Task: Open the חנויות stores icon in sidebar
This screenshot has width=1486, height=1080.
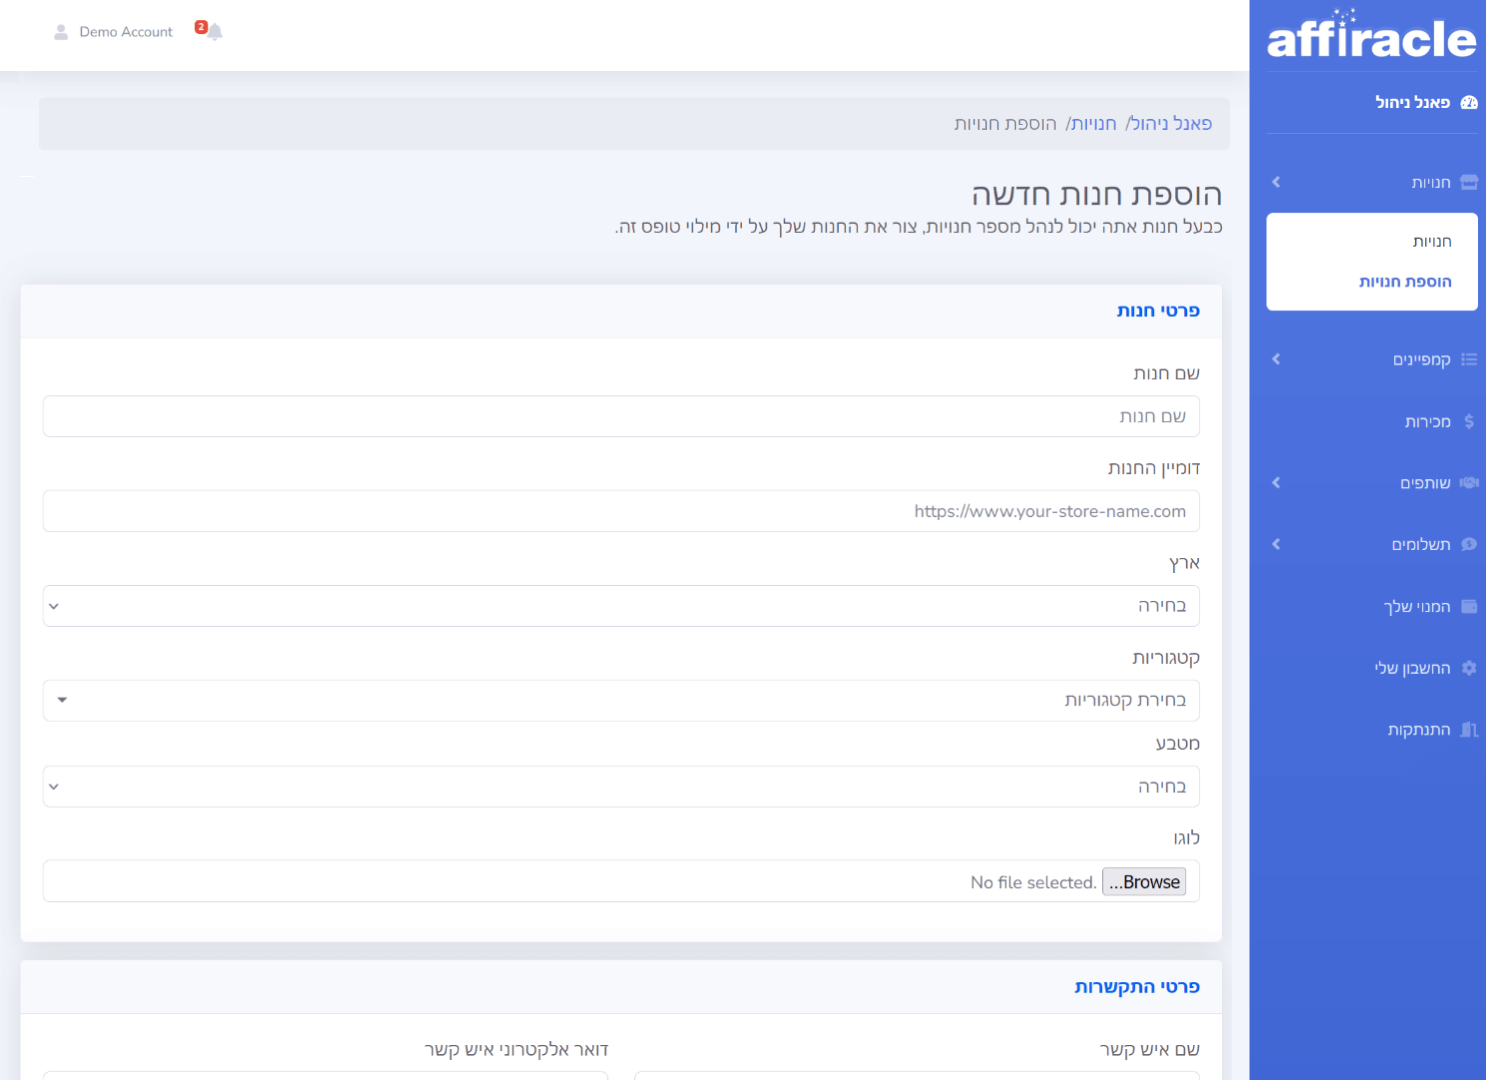Action: click(1468, 181)
